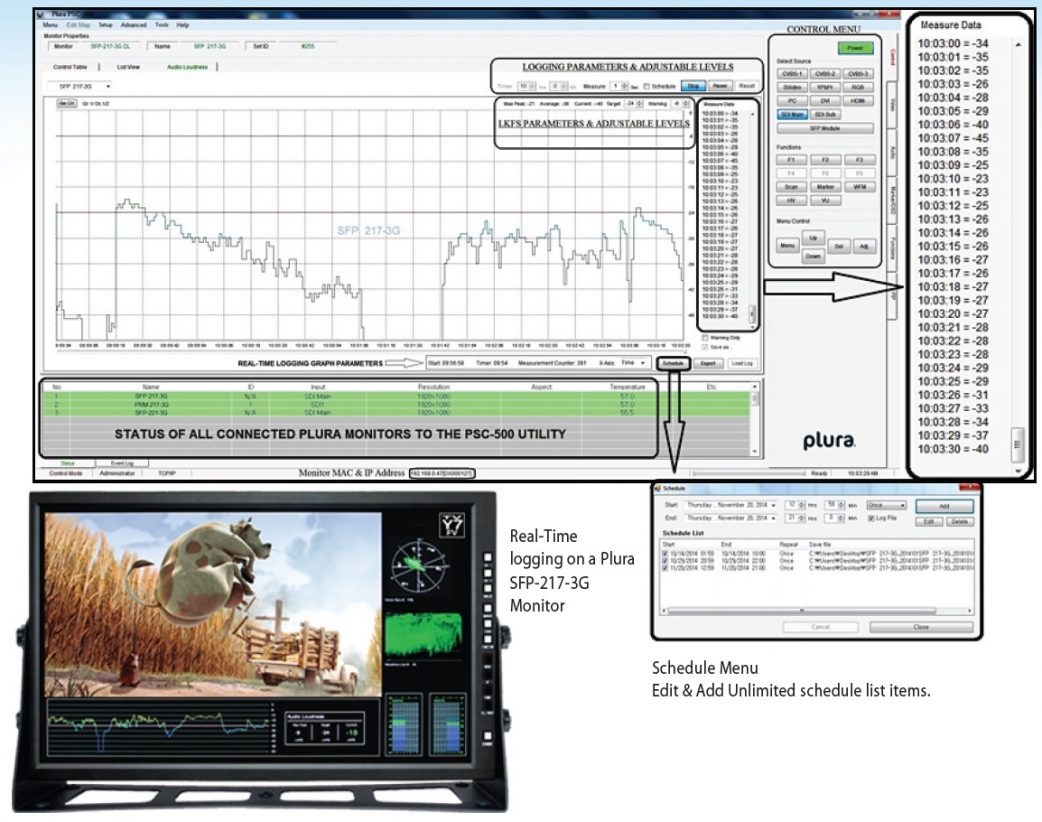Expand the SFP 217-3G monitor dropdown

(85, 86)
